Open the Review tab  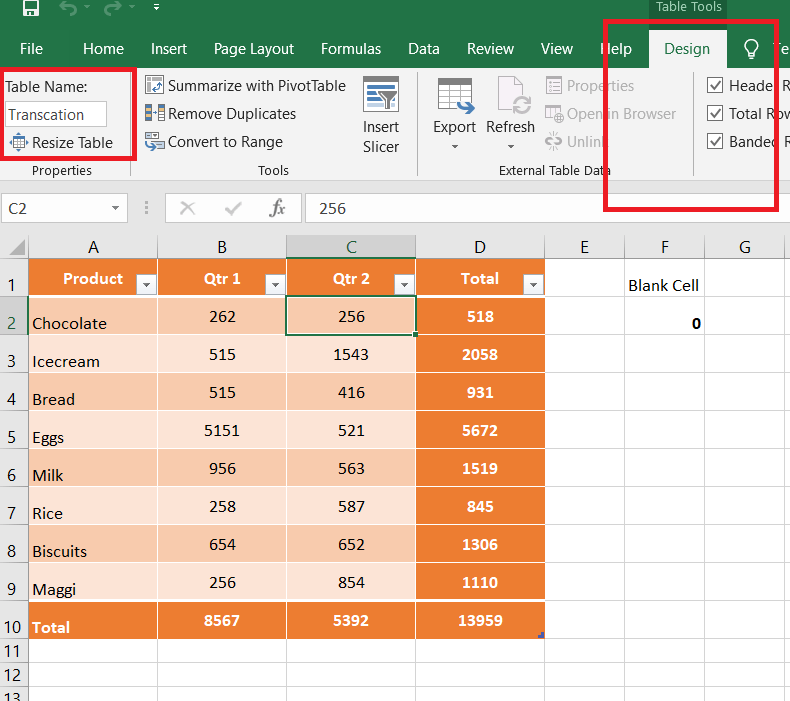(x=490, y=49)
